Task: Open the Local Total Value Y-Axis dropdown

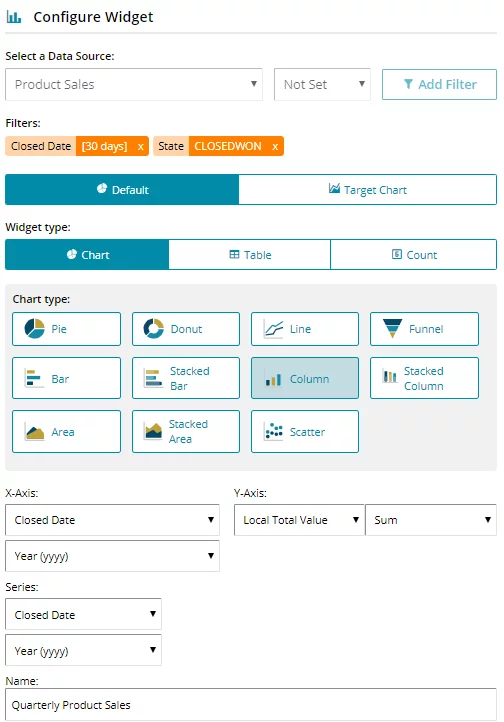Action: click(x=299, y=520)
